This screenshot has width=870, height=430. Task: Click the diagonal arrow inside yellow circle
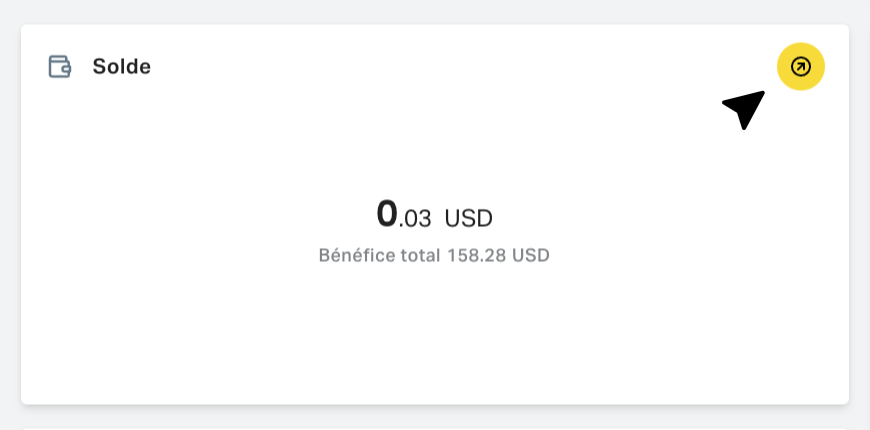click(x=801, y=67)
